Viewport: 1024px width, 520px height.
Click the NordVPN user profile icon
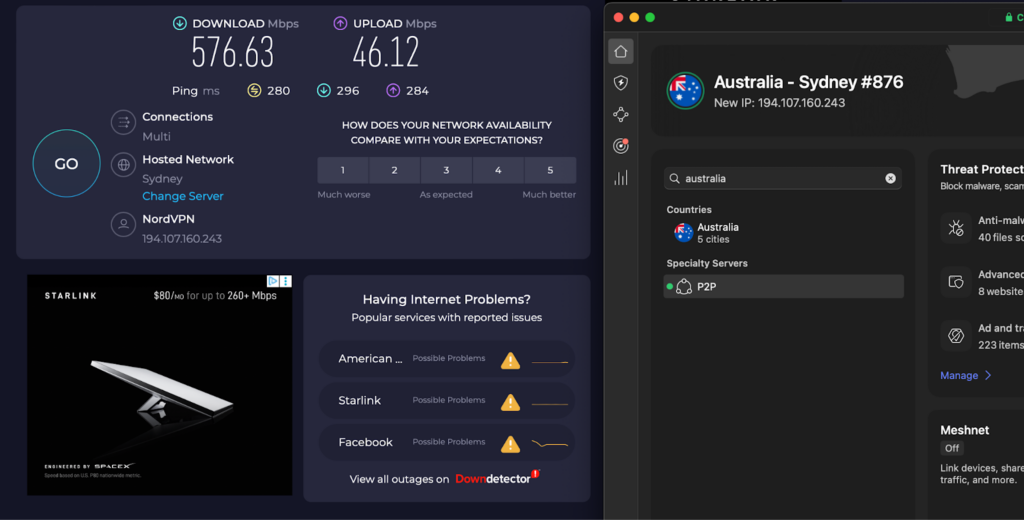click(123, 224)
